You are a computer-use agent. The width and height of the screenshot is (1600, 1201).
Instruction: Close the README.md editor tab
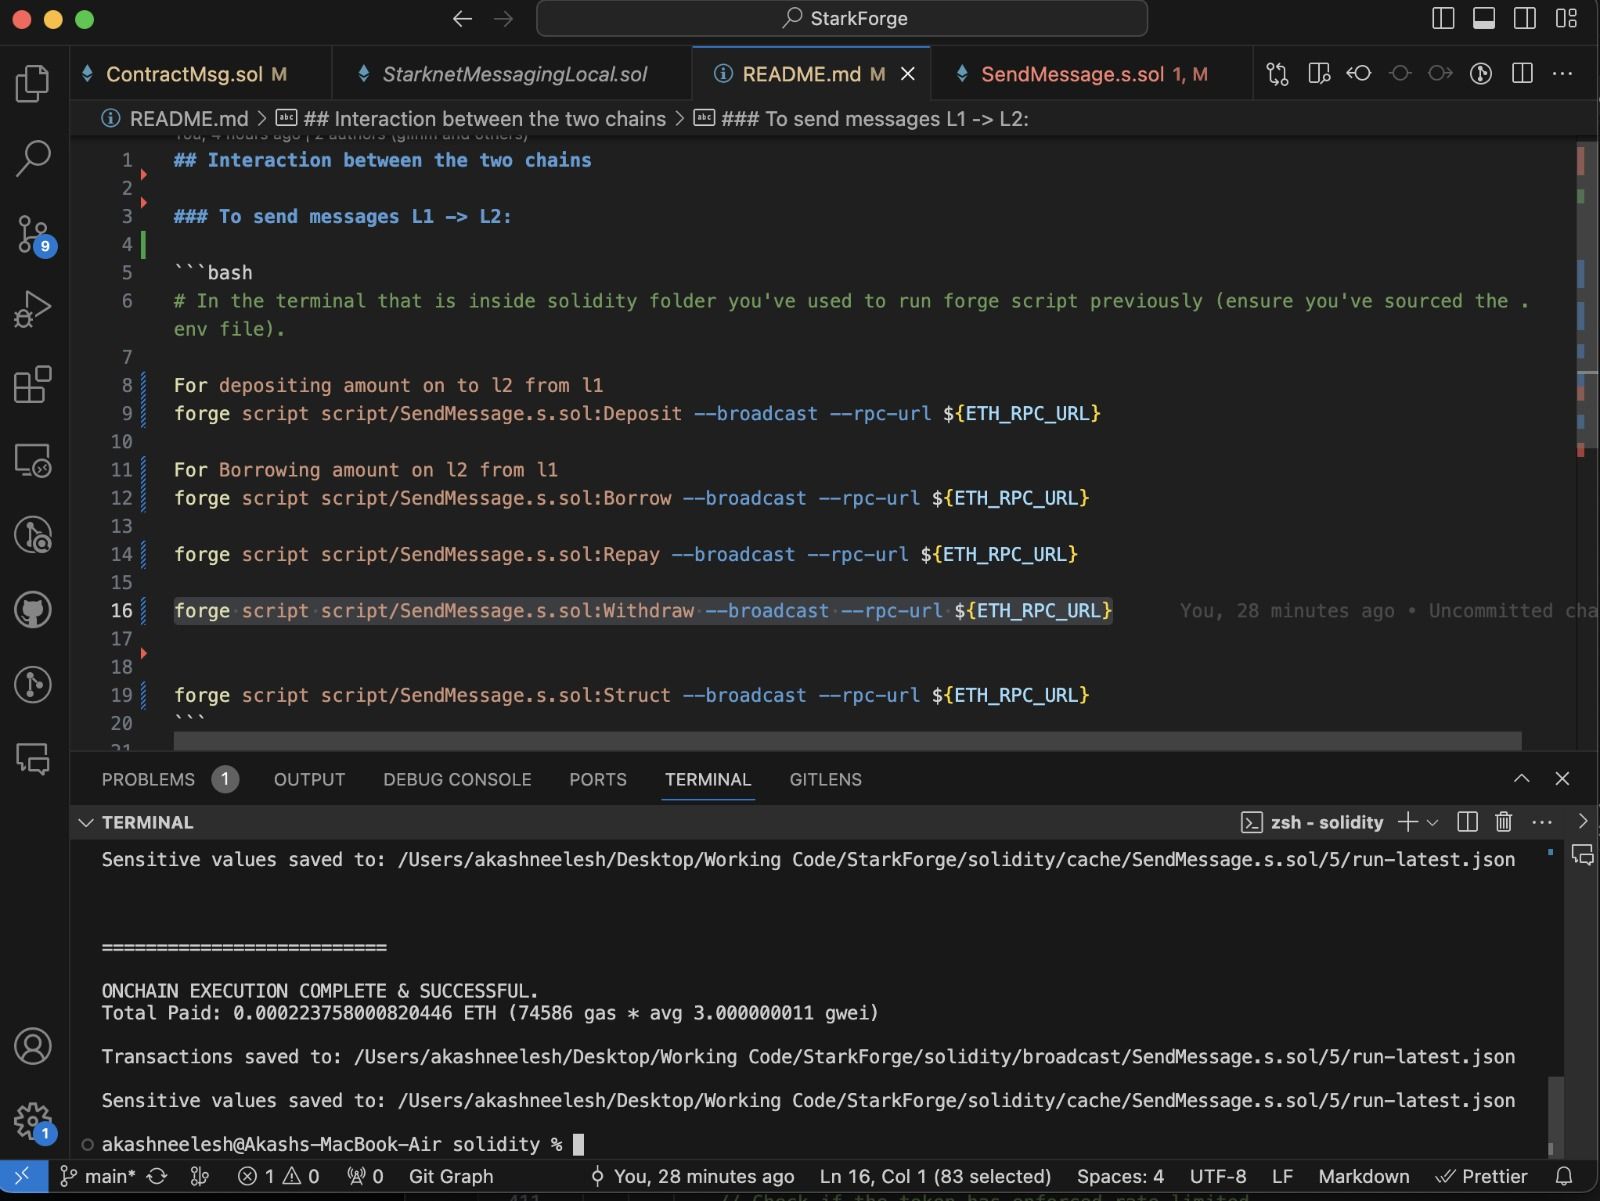tap(908, 74)
